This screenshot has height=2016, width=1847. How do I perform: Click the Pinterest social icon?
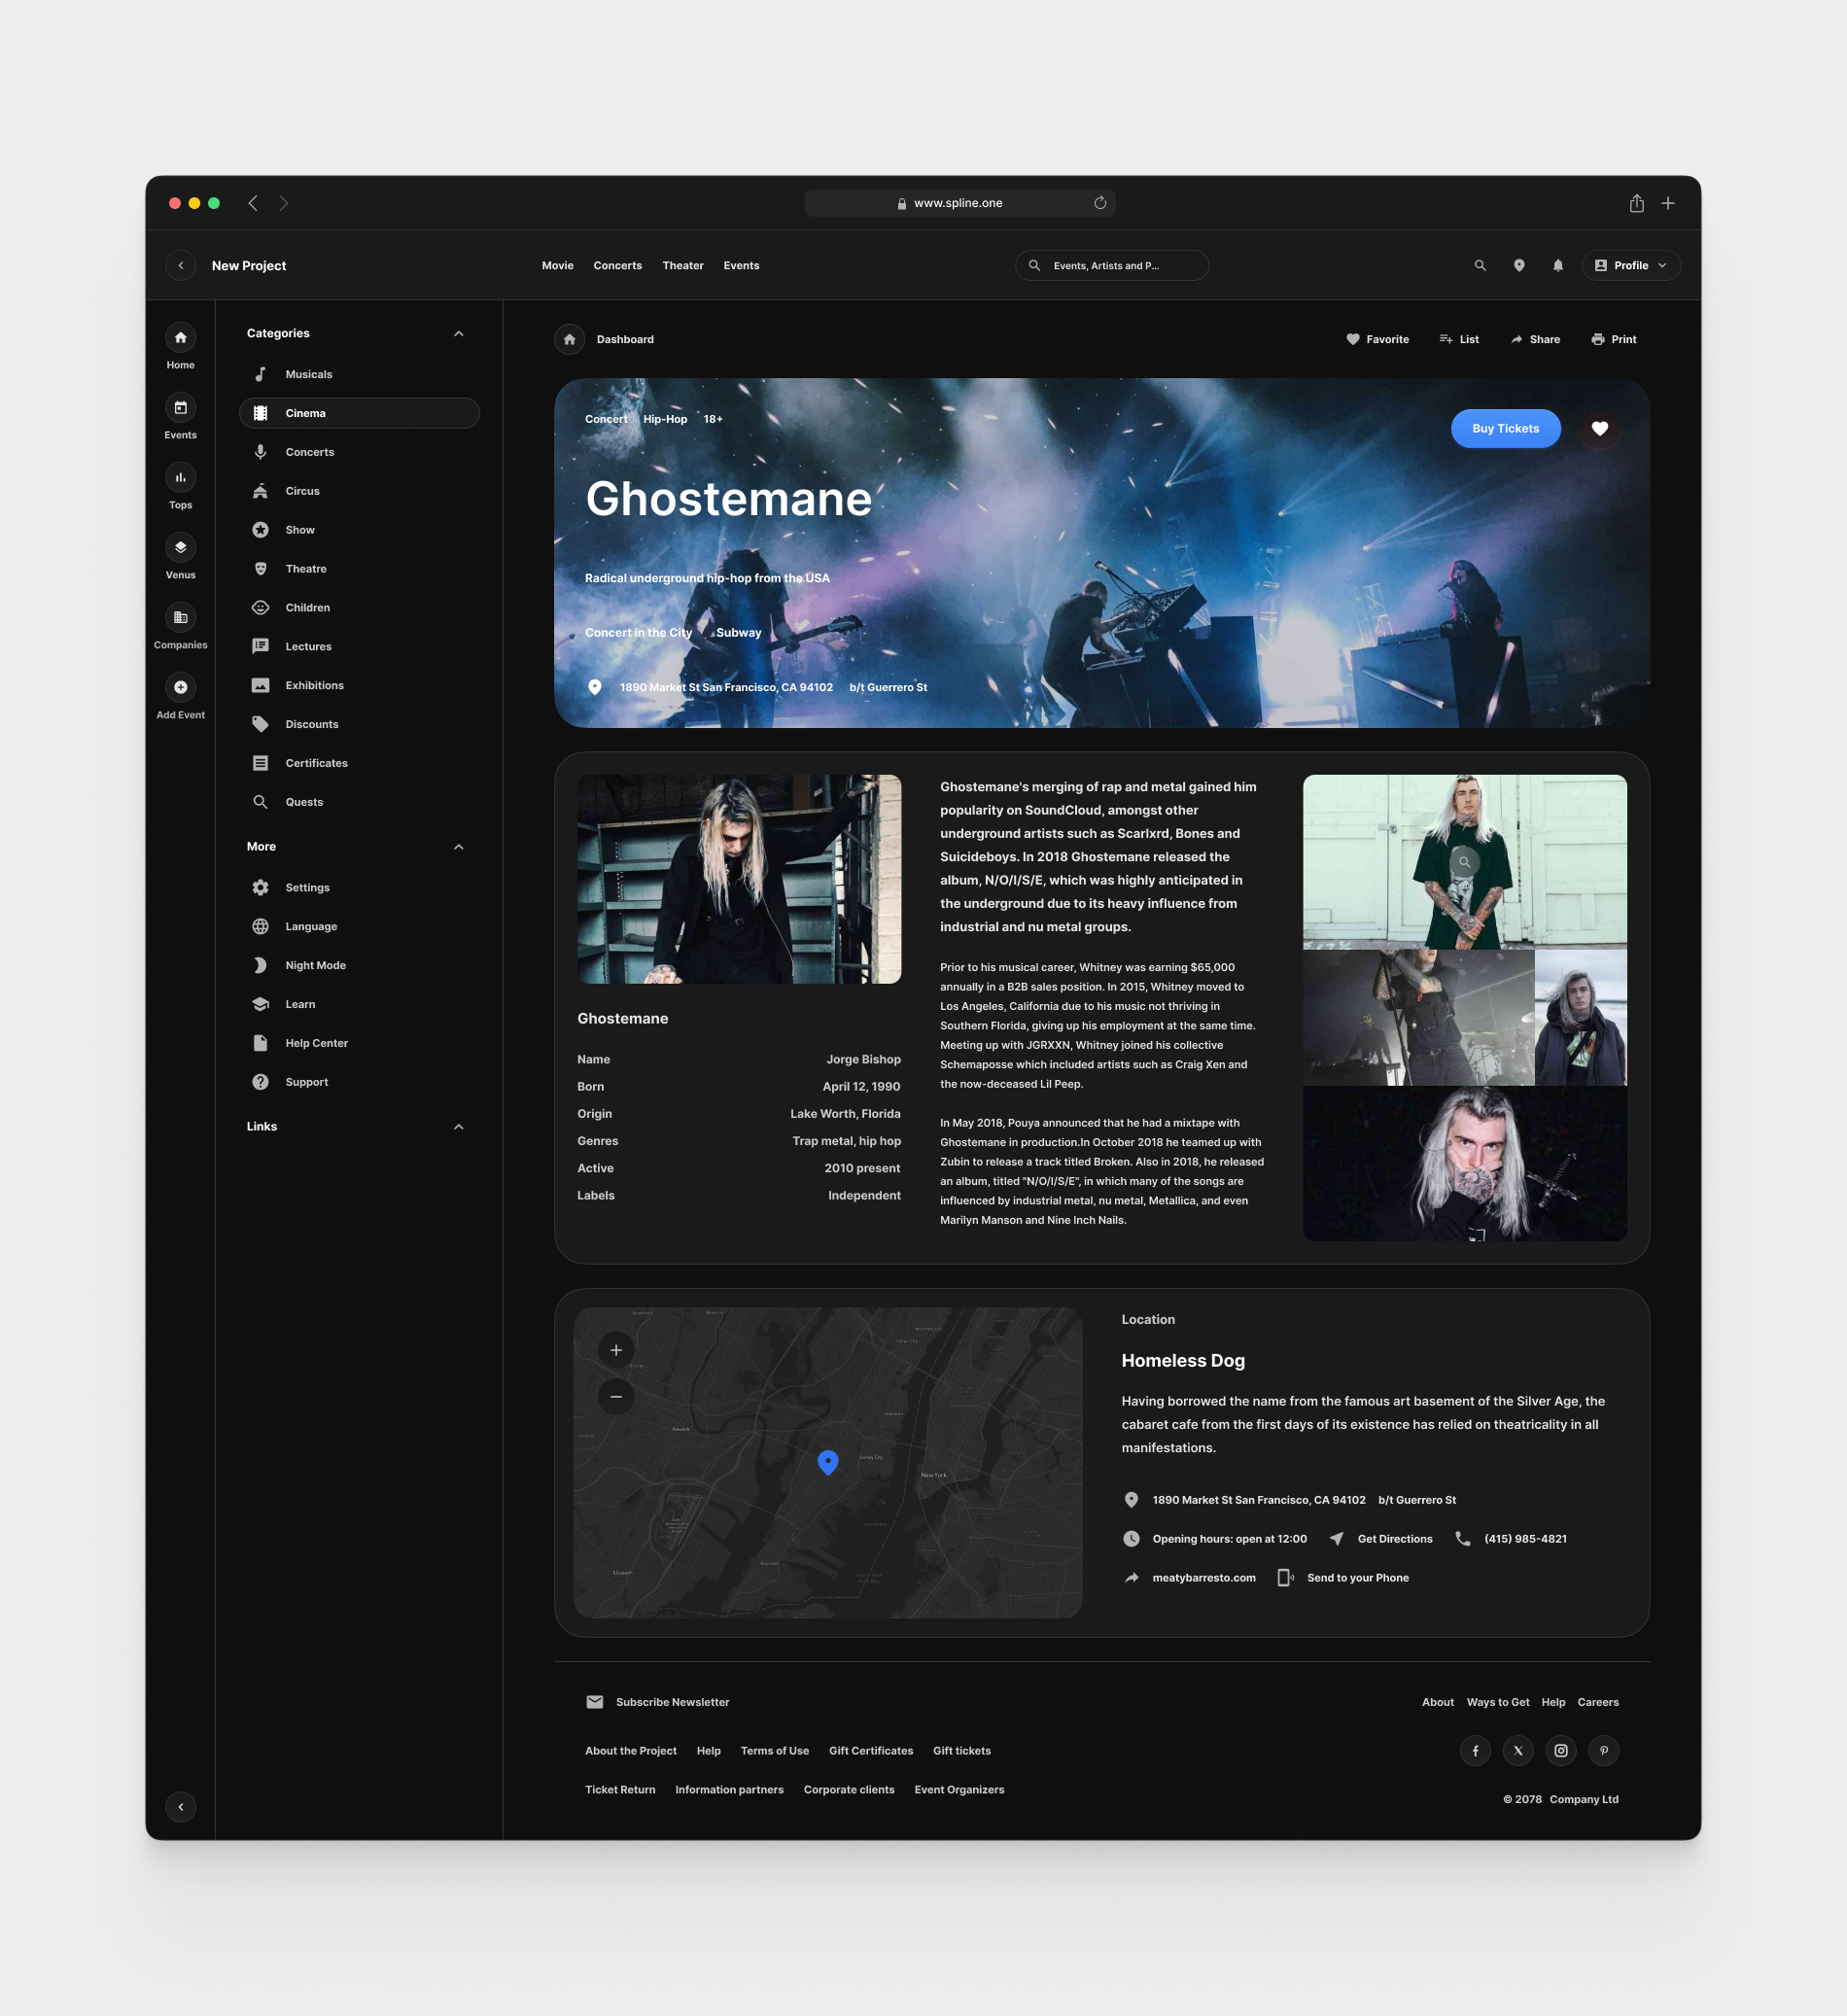1604,1751
